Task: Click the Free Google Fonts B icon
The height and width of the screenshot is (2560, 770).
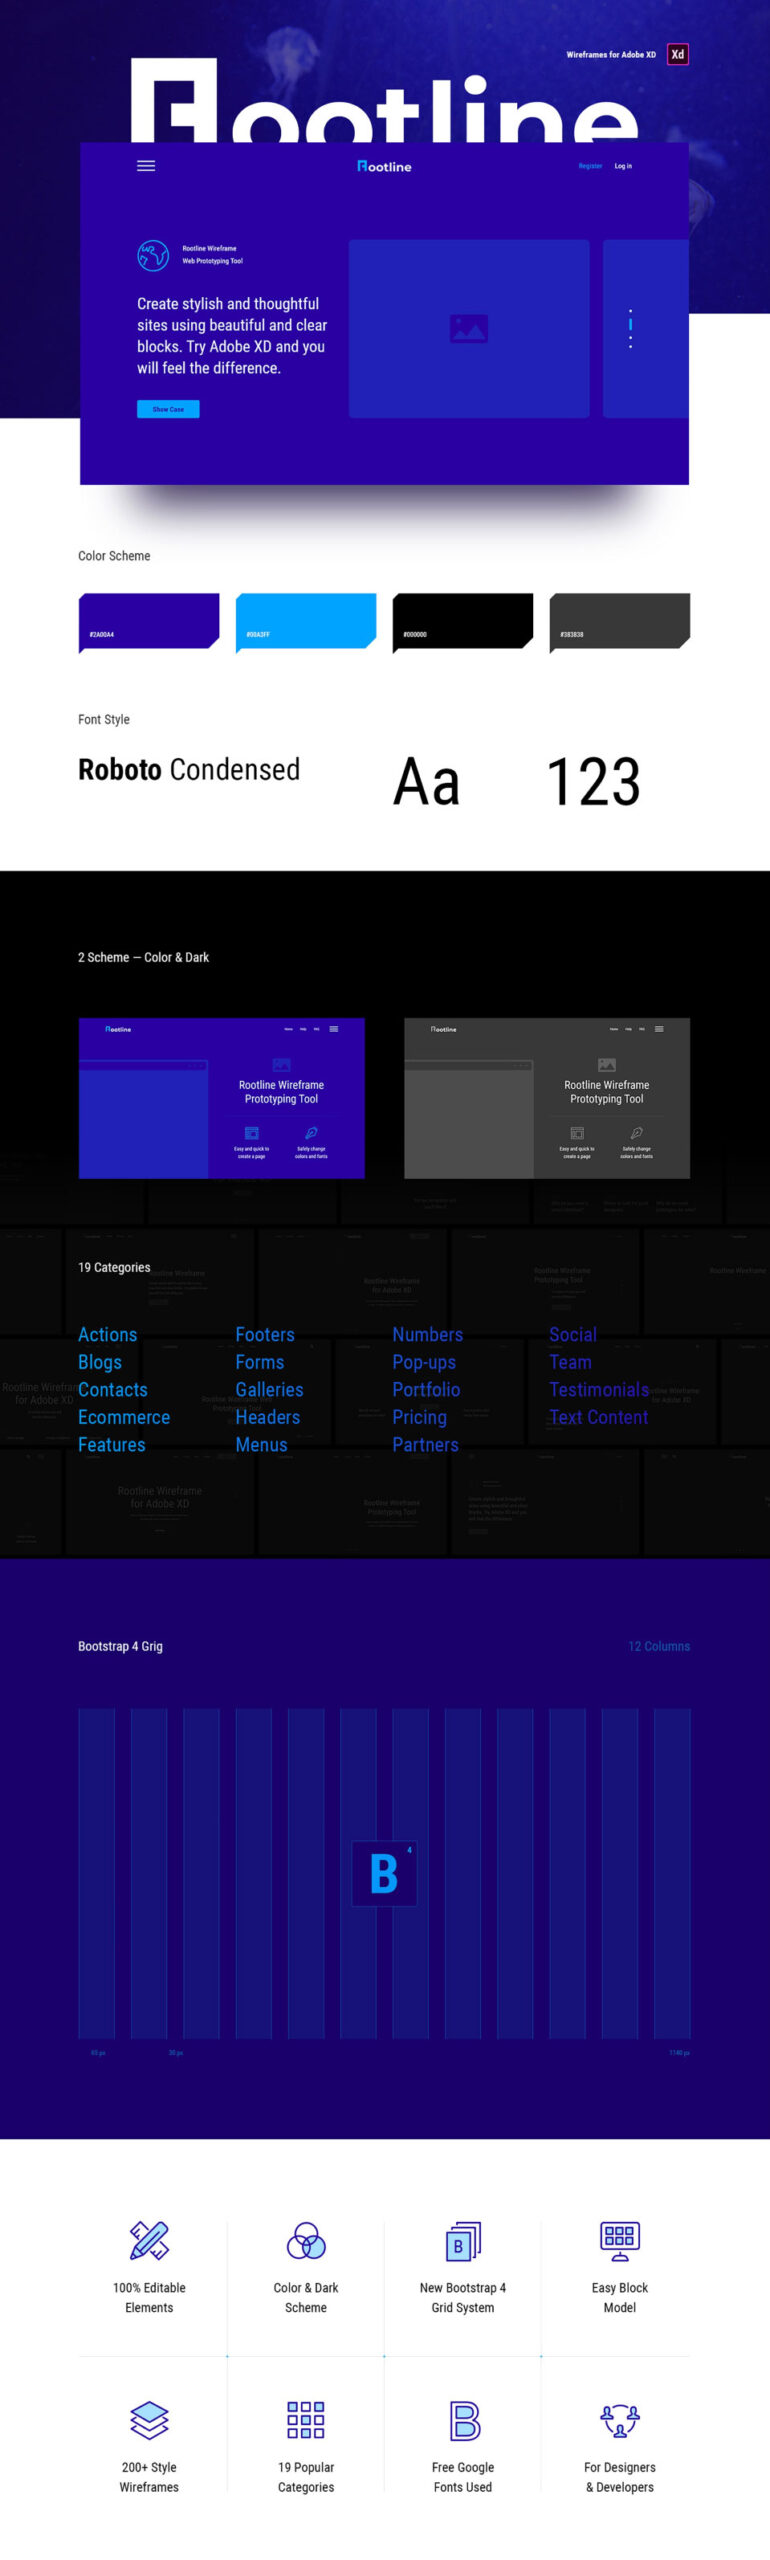Action: pyautogui.click(x=464, y=2420)
